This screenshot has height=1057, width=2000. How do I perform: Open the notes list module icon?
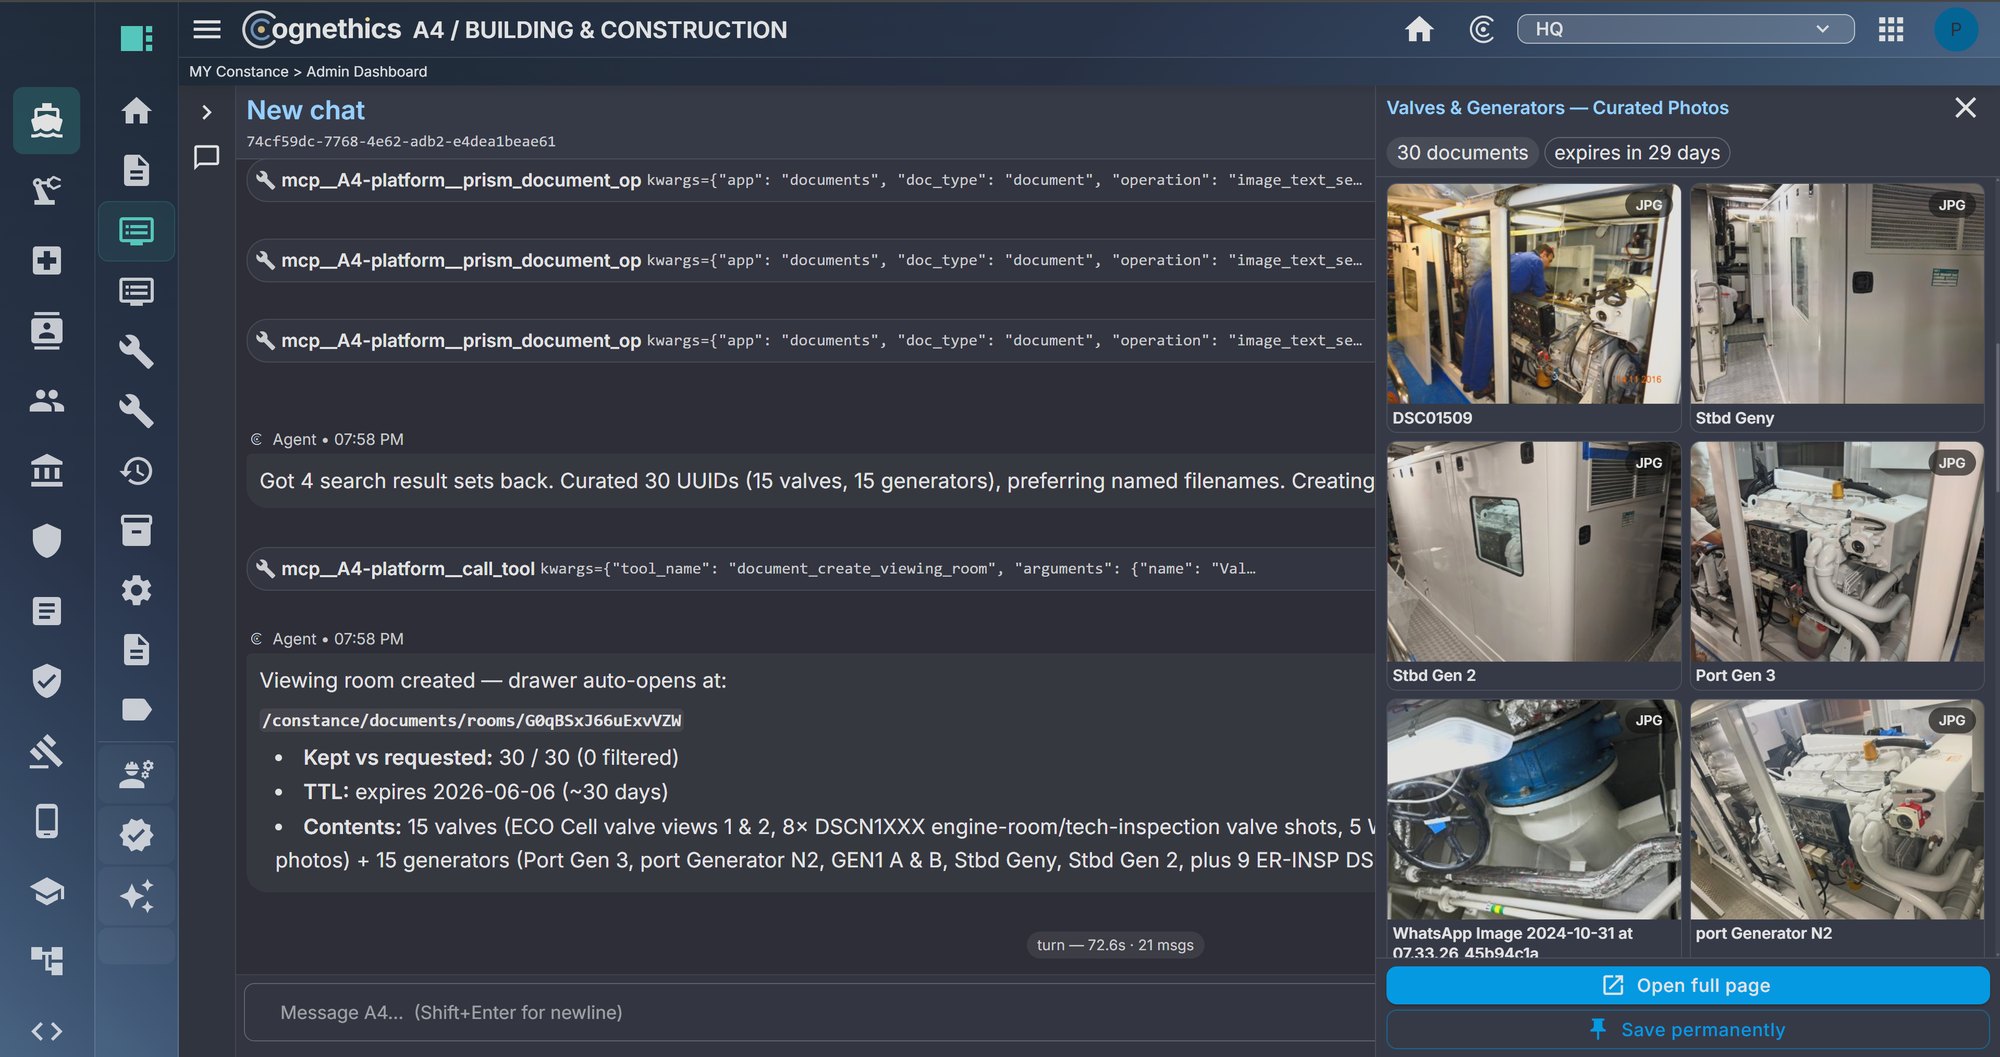click(x=46, y=611)
